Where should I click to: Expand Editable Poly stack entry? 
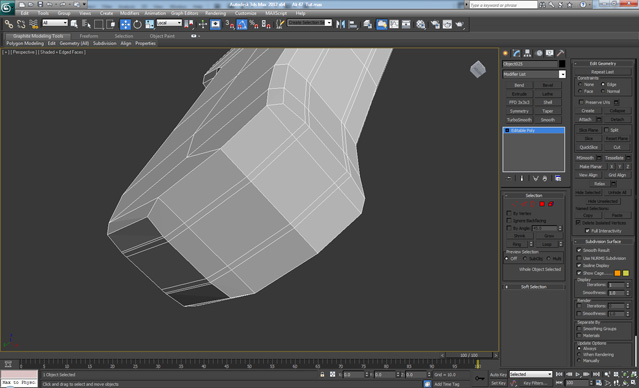click(x=507, y=130)
